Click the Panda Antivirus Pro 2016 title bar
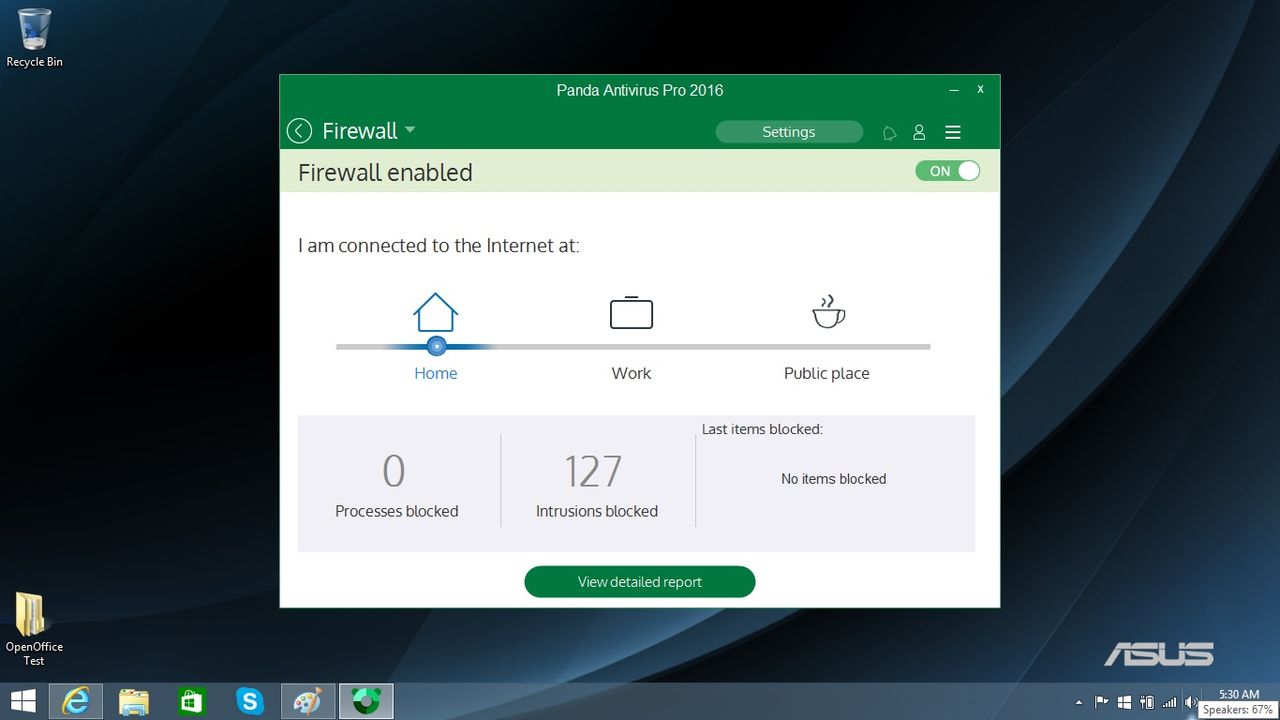 (640, 90)
